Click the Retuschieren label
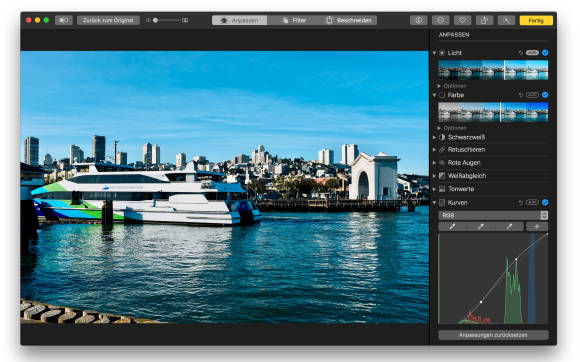The height and width of the screenshot is (362, 580). pyautogui.click(x=466, y=150)
